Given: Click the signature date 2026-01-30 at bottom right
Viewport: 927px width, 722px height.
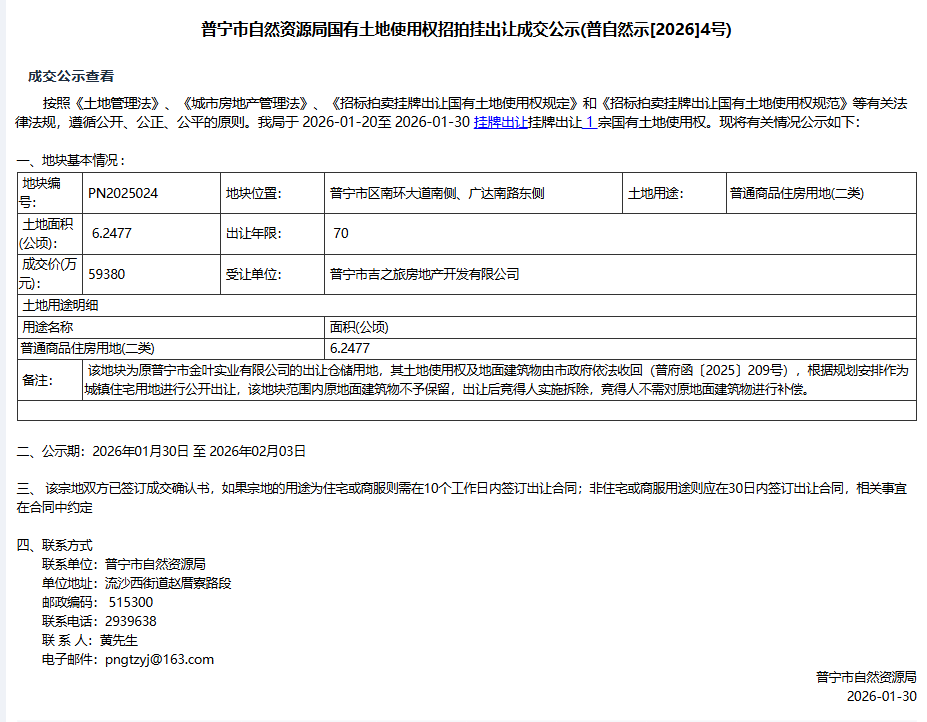Looking at the screenshot, I should 881,696.
